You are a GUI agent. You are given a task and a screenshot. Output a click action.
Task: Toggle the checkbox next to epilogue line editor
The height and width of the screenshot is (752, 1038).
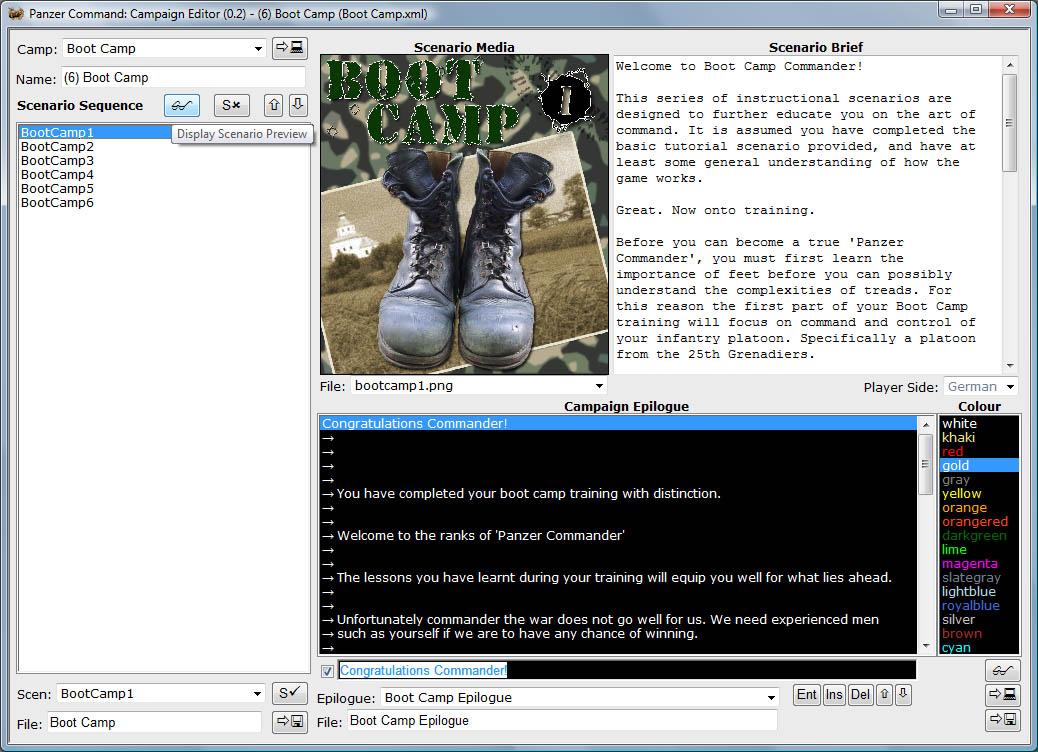tap(327, 671)
